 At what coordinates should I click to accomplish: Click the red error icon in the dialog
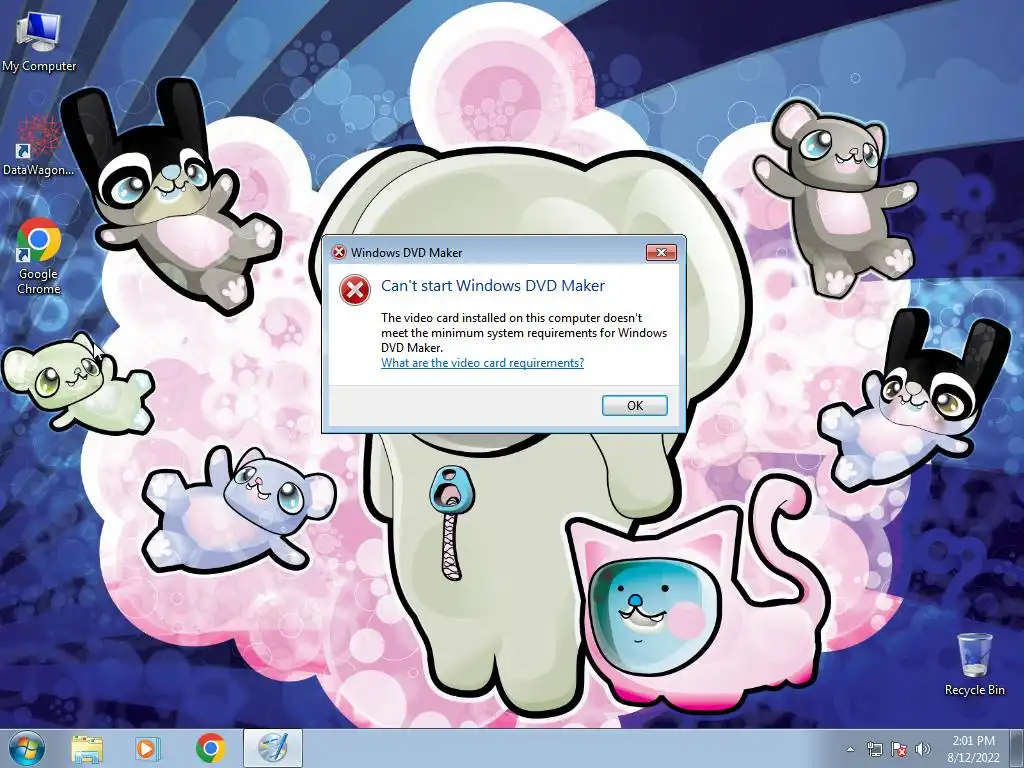click(355, 290)
